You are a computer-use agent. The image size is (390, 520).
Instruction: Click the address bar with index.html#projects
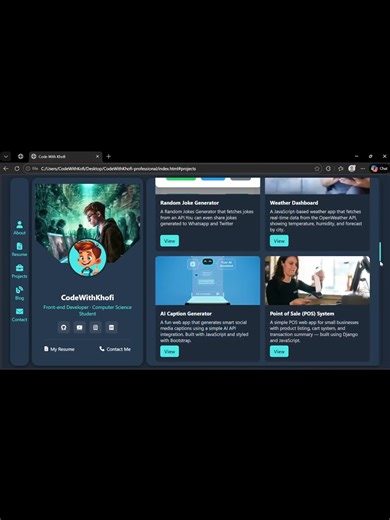pyautogui.click(x=173, y=169)
